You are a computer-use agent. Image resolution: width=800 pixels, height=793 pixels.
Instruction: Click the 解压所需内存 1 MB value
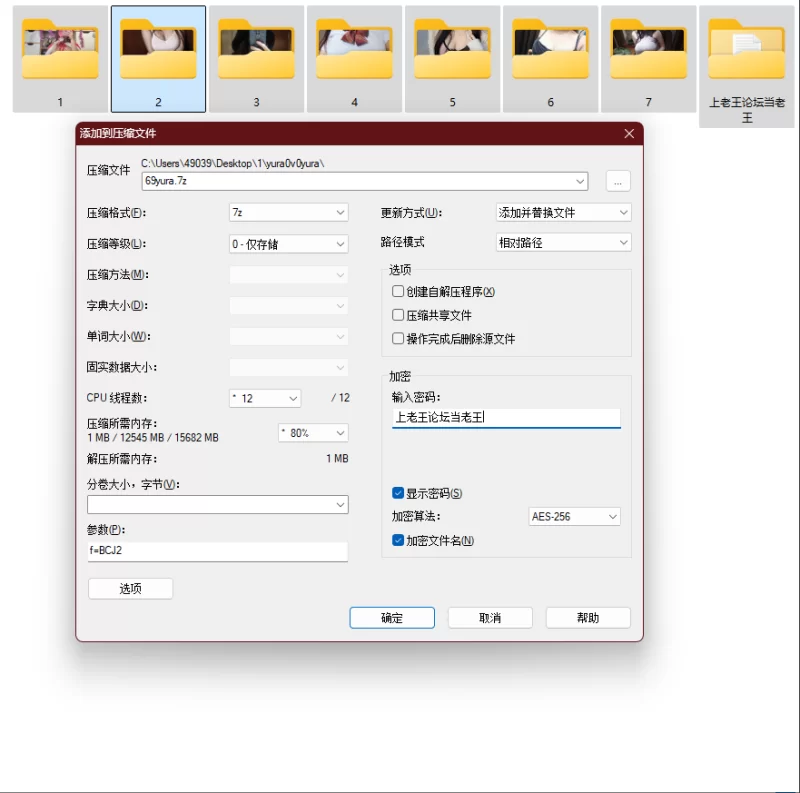337,459
